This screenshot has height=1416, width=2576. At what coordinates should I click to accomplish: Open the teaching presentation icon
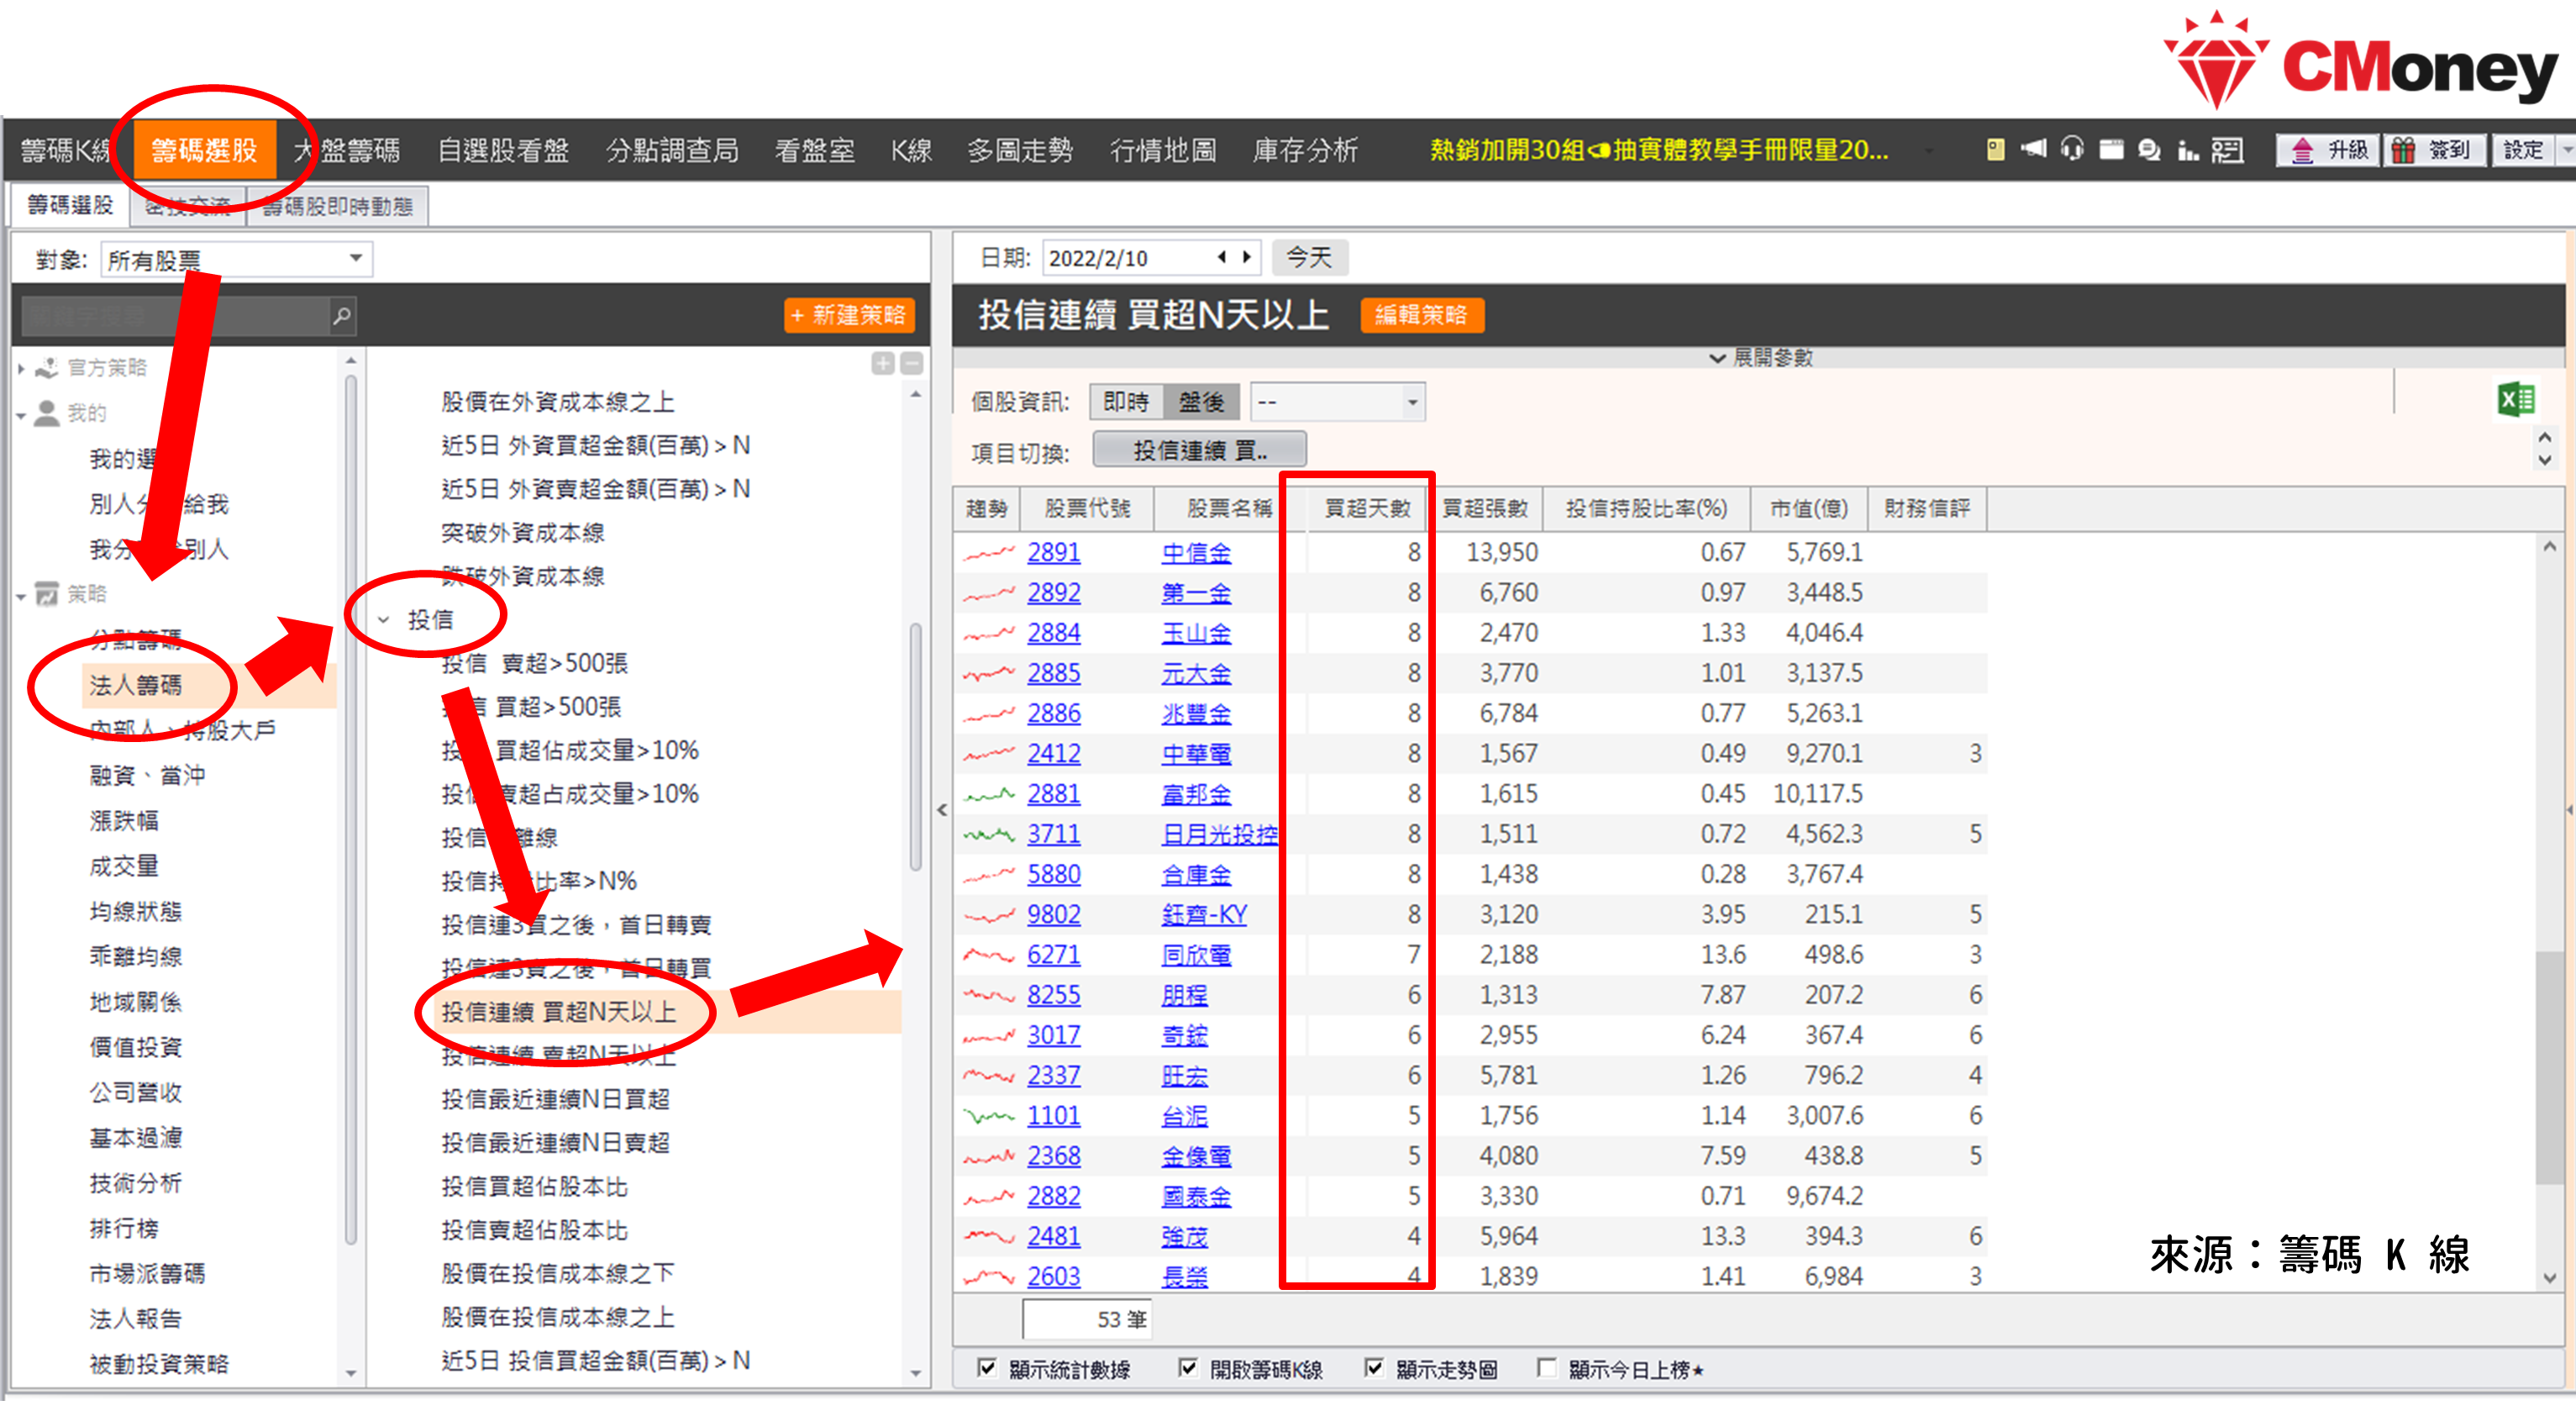pos(2227,150)
